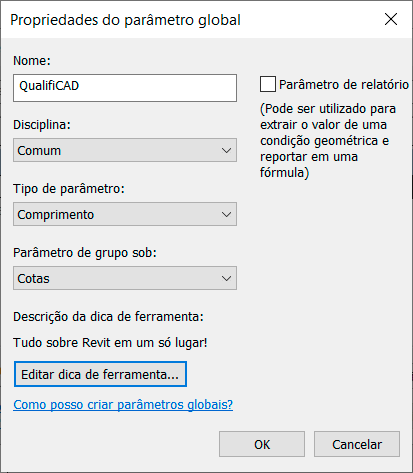This screenshot has height=473, width=413.
Task: Click the dialog title bar text
Action: tap(125, 20)
